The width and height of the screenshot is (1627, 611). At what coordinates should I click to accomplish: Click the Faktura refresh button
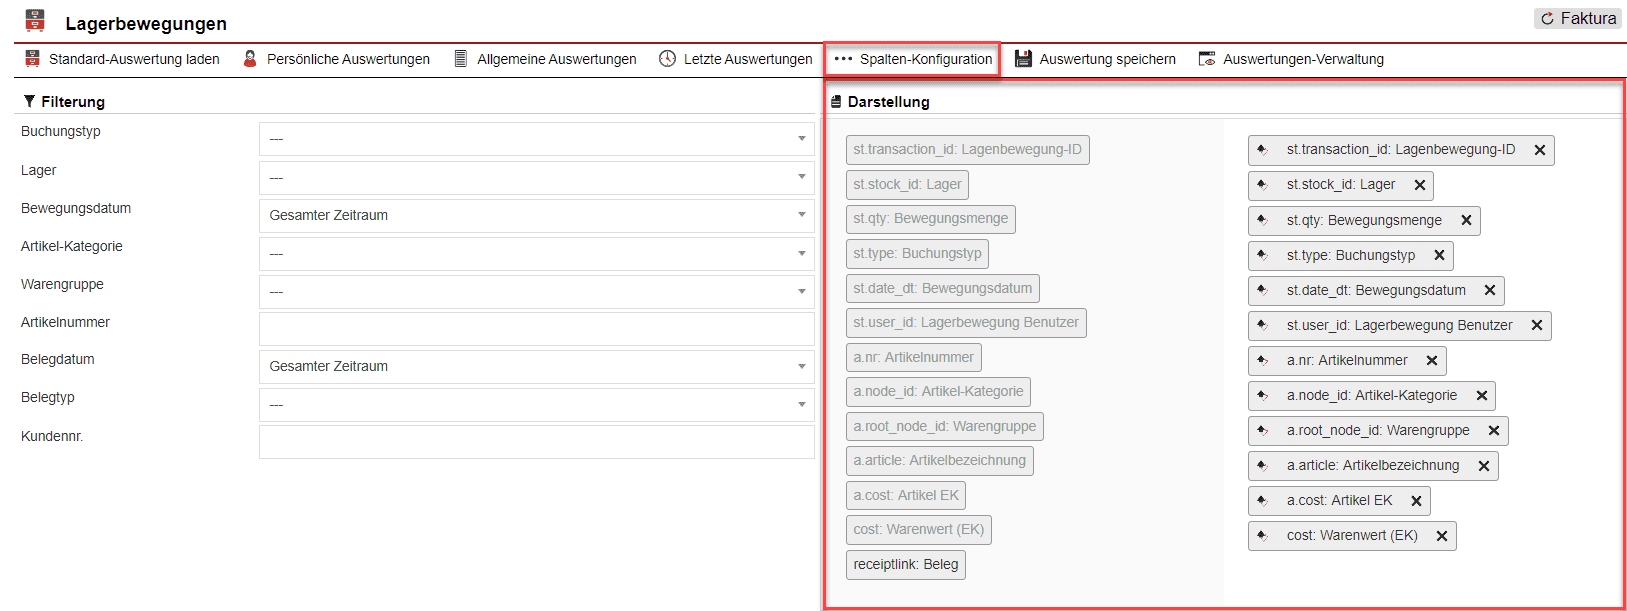point(1578,18)
